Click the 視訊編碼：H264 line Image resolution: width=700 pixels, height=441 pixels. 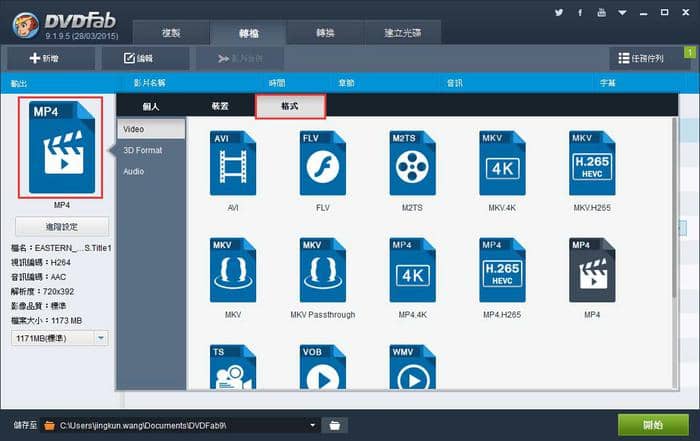point(41,262)
